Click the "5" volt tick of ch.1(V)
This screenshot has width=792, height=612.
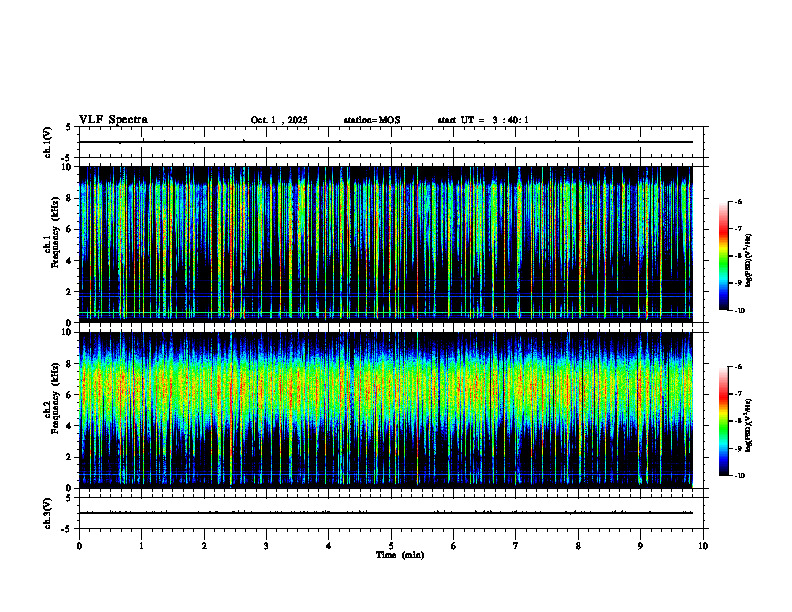tap(69, 127)
